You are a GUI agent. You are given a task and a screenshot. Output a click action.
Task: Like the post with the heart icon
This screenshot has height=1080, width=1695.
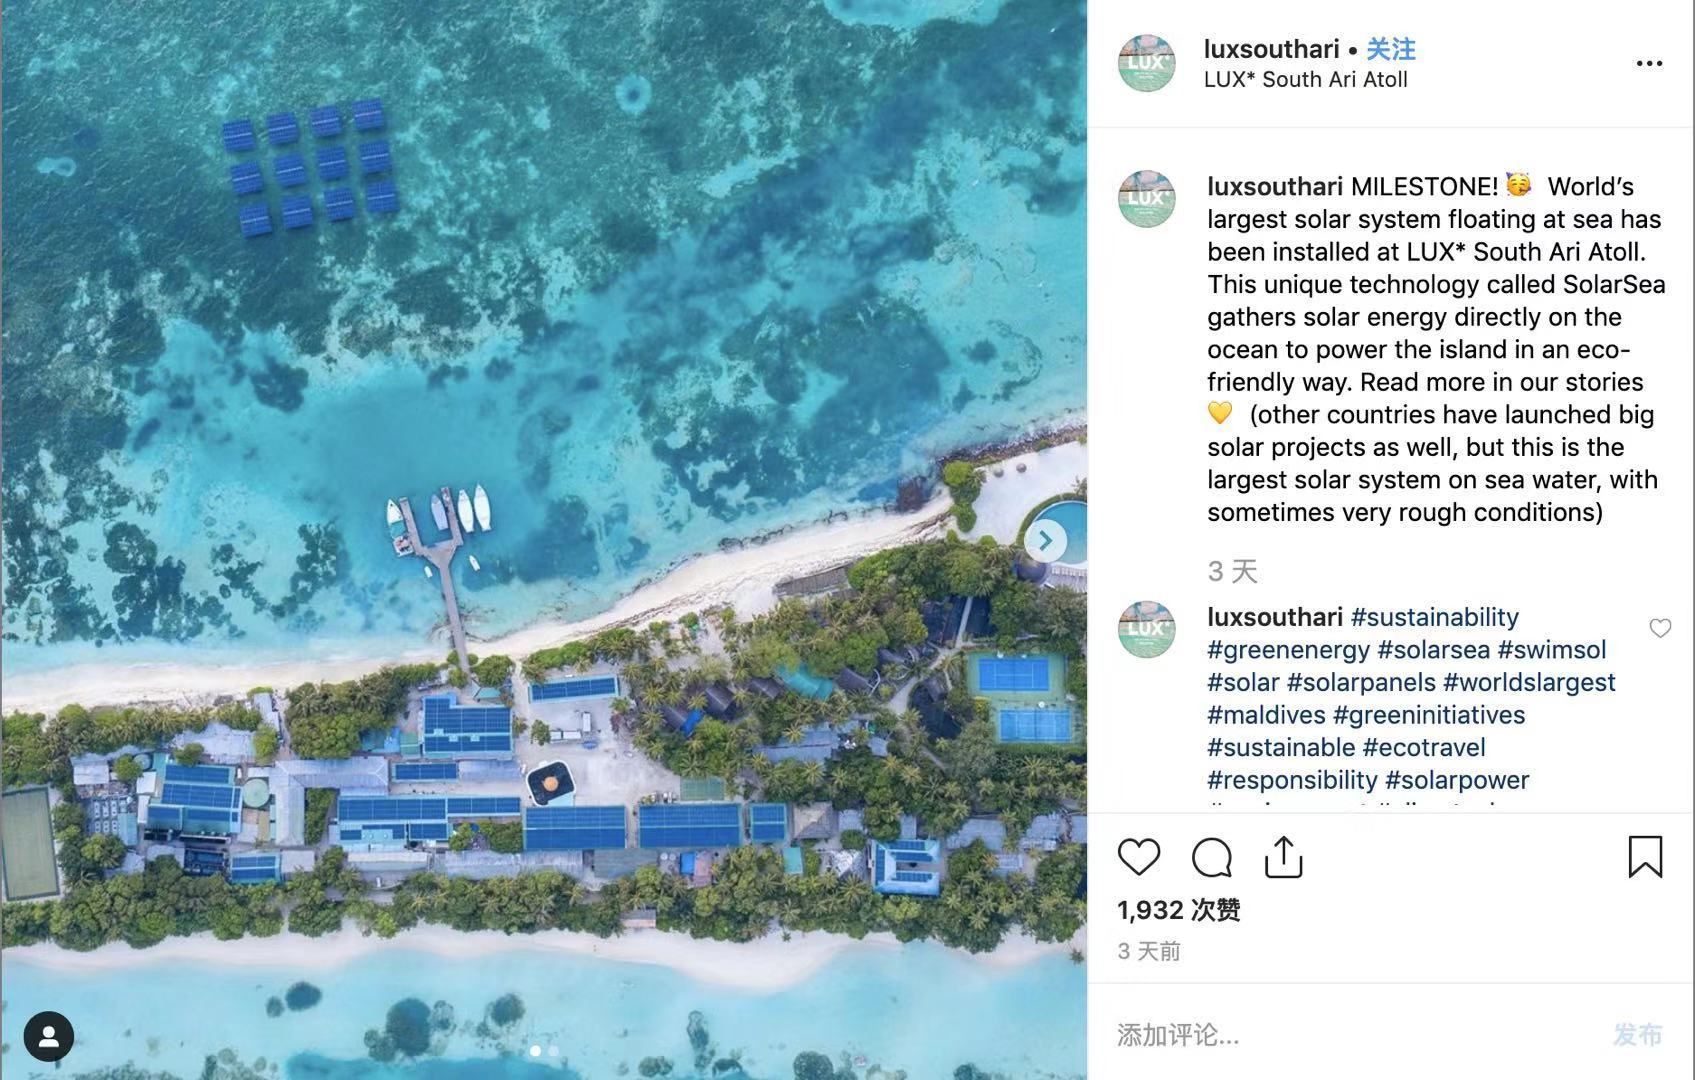tap(1138, 858)
